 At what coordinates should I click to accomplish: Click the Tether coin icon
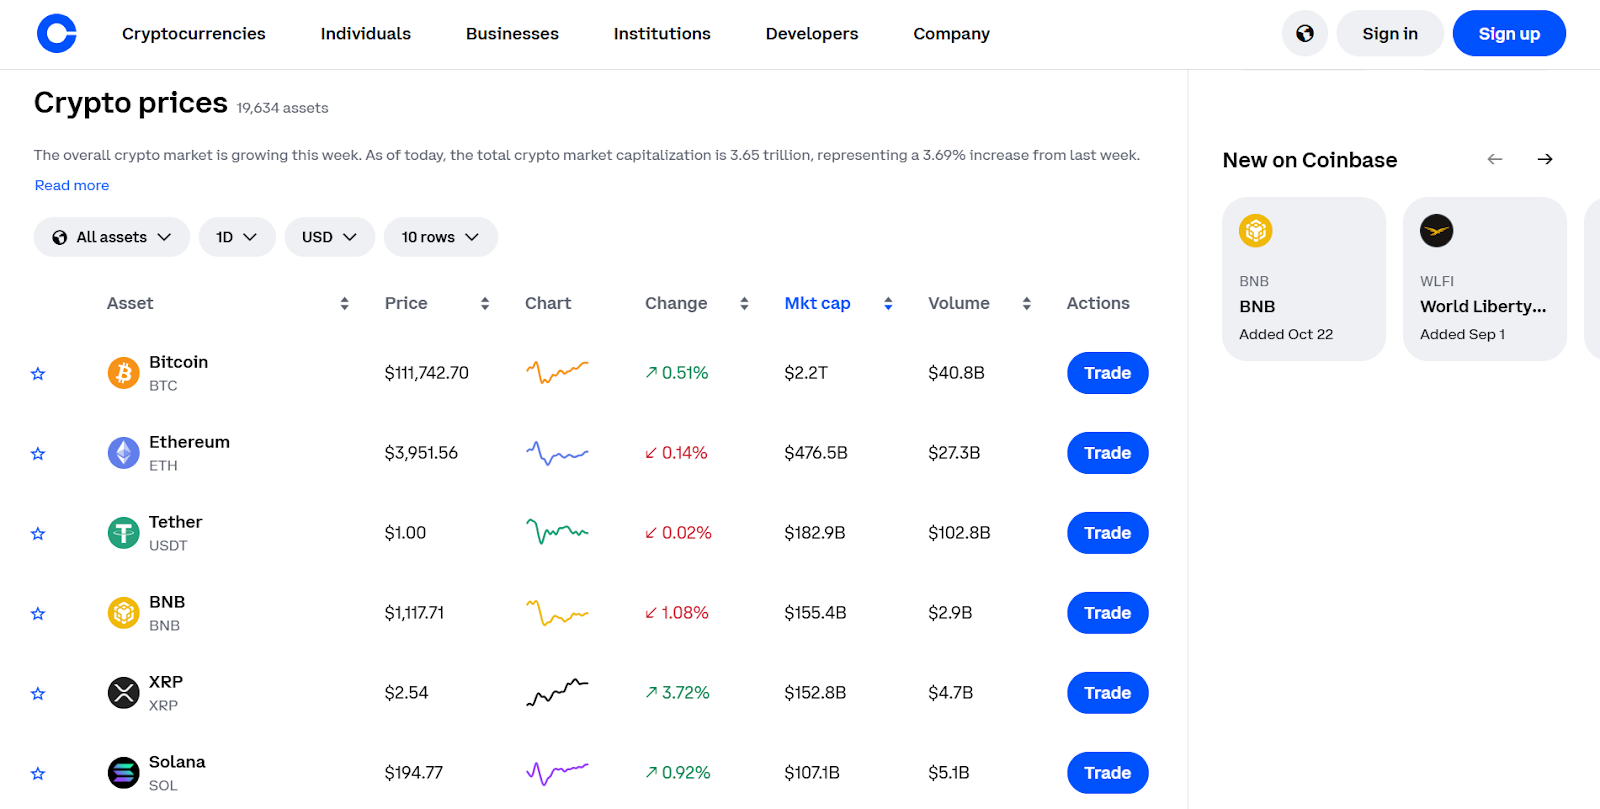click(124, 533)
